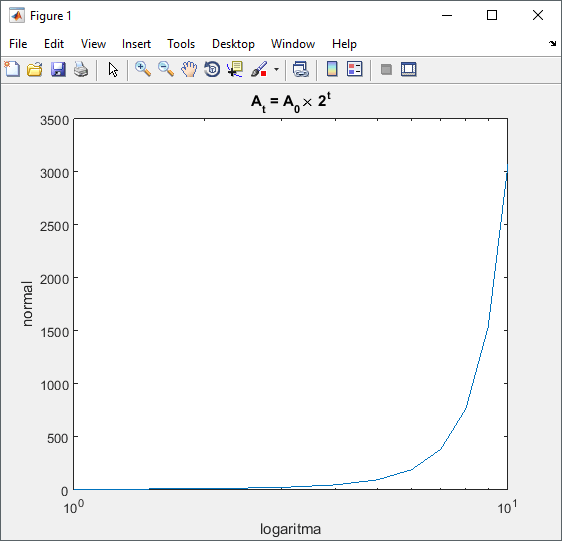Toggle the Insert Legend button
Screen dimensions: 562x541
[x=355, y=69]
